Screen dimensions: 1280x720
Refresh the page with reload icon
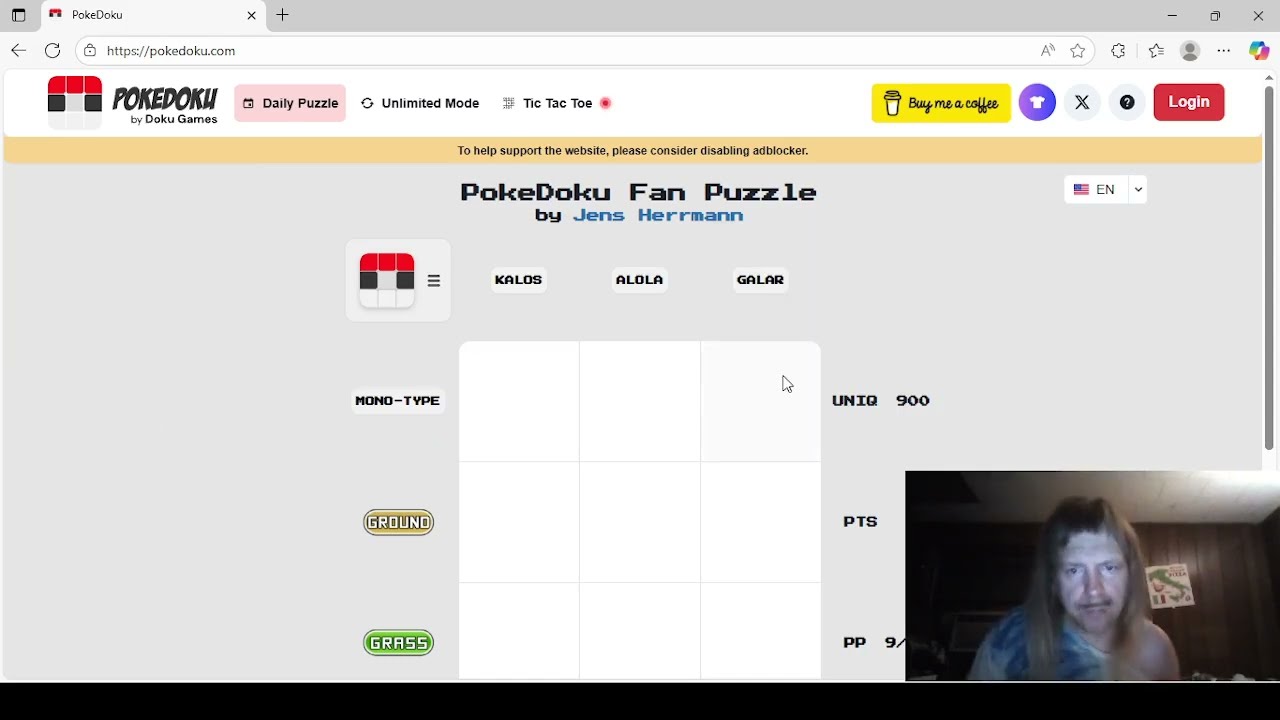tap(53, 50)
